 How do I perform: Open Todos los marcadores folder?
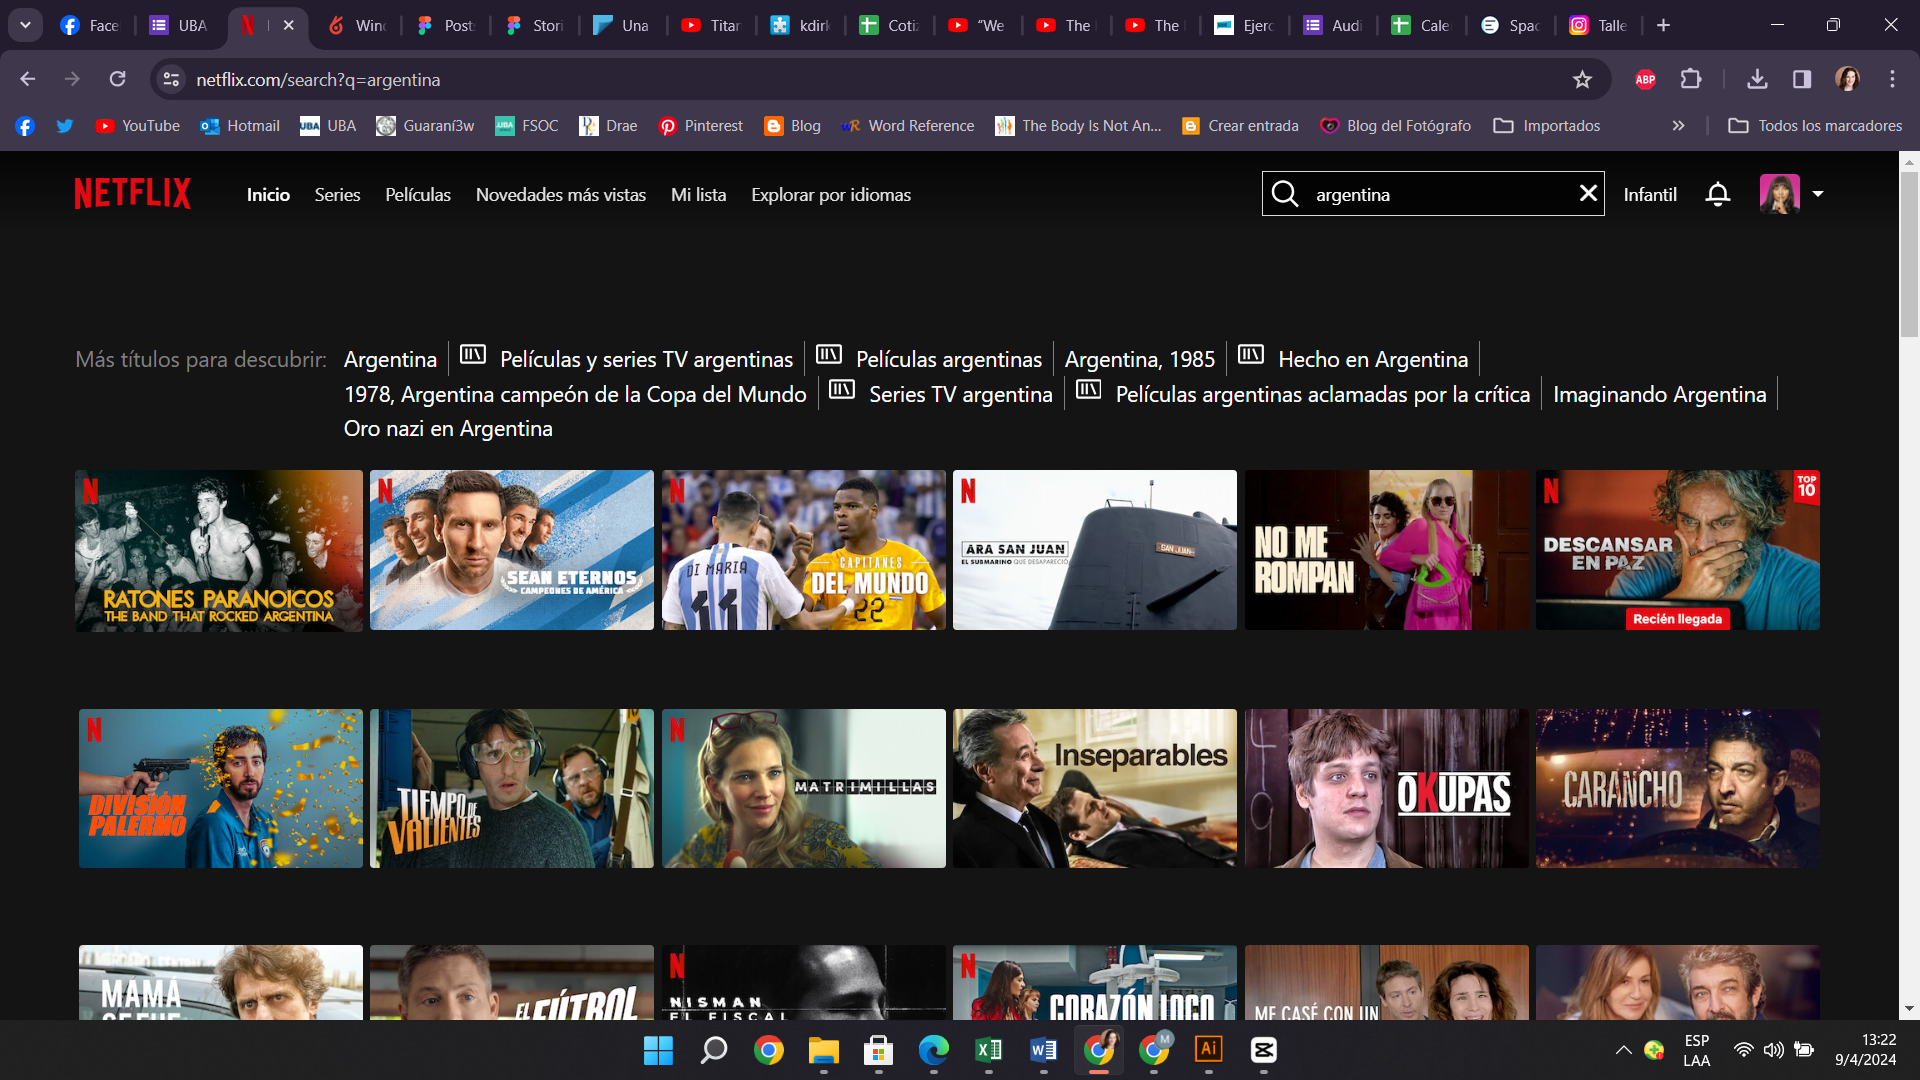tap(1815, 126)
